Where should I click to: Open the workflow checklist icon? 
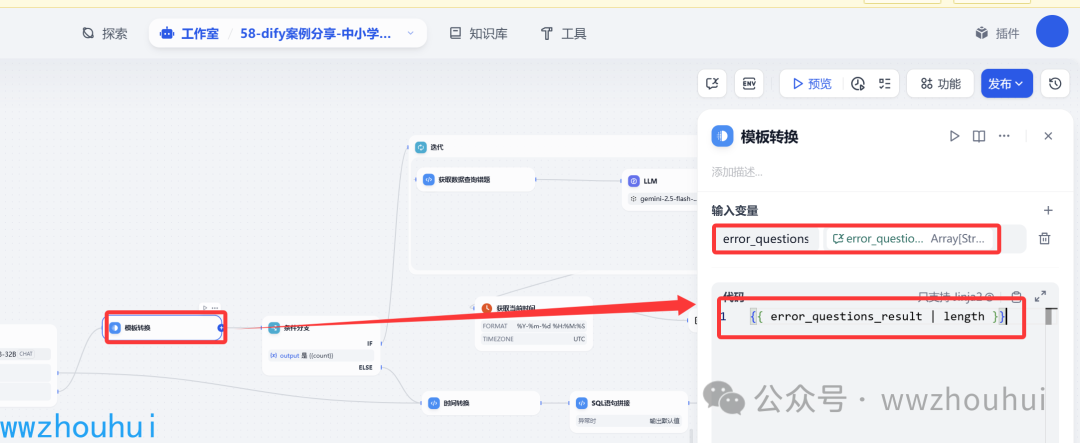point(885,83)
